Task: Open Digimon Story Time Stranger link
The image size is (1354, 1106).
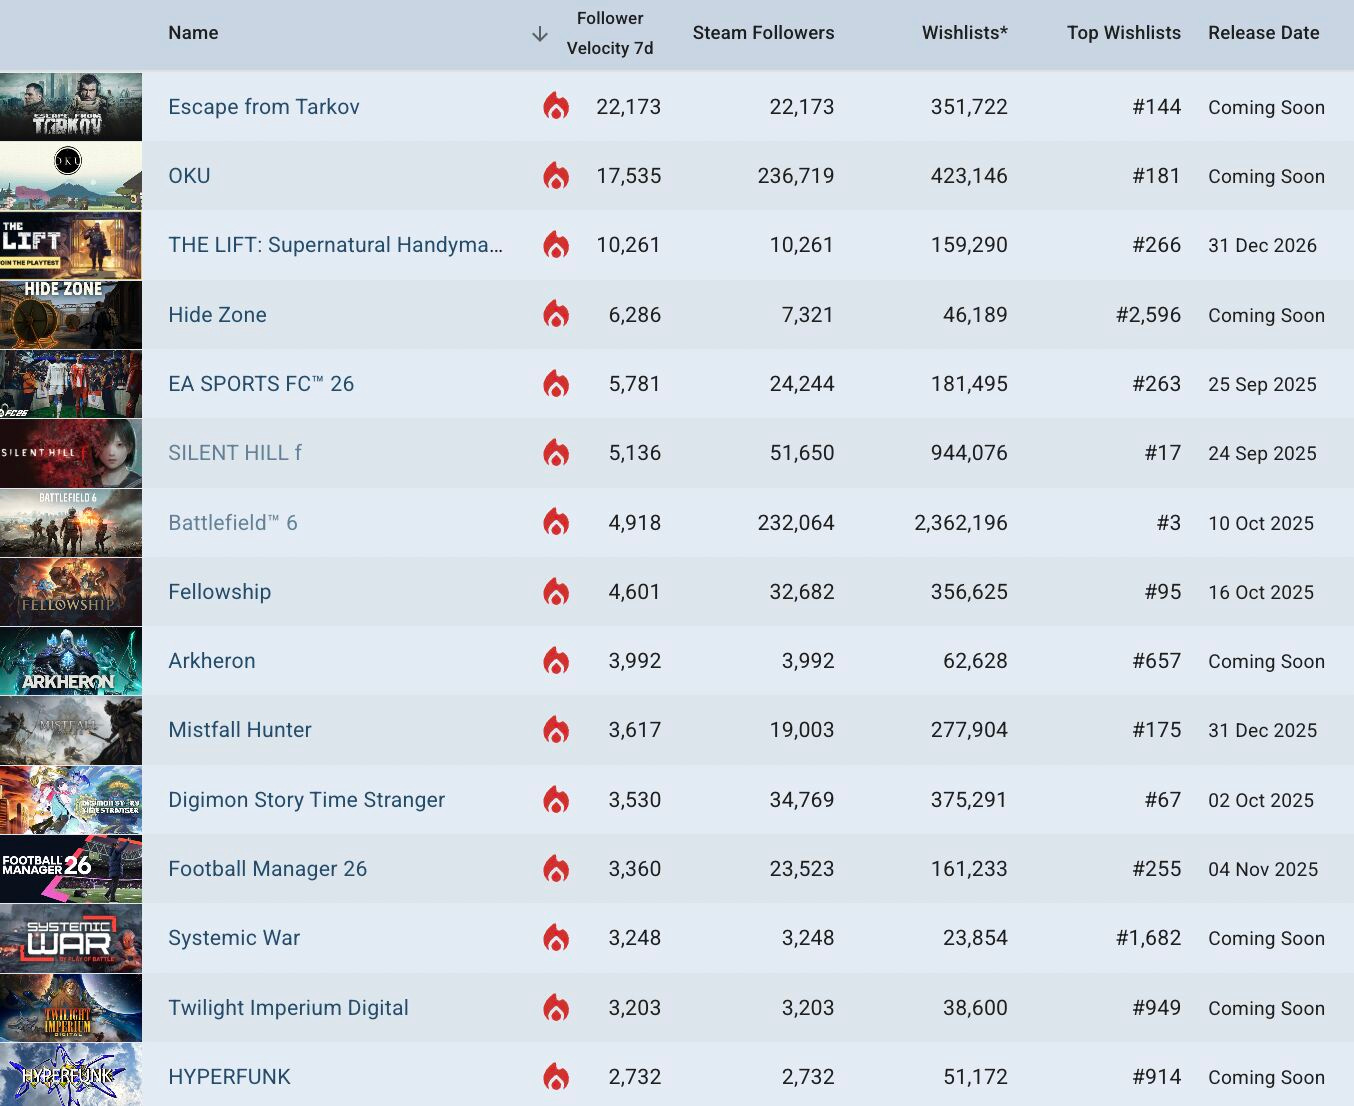Action: (x=306, y=800)
